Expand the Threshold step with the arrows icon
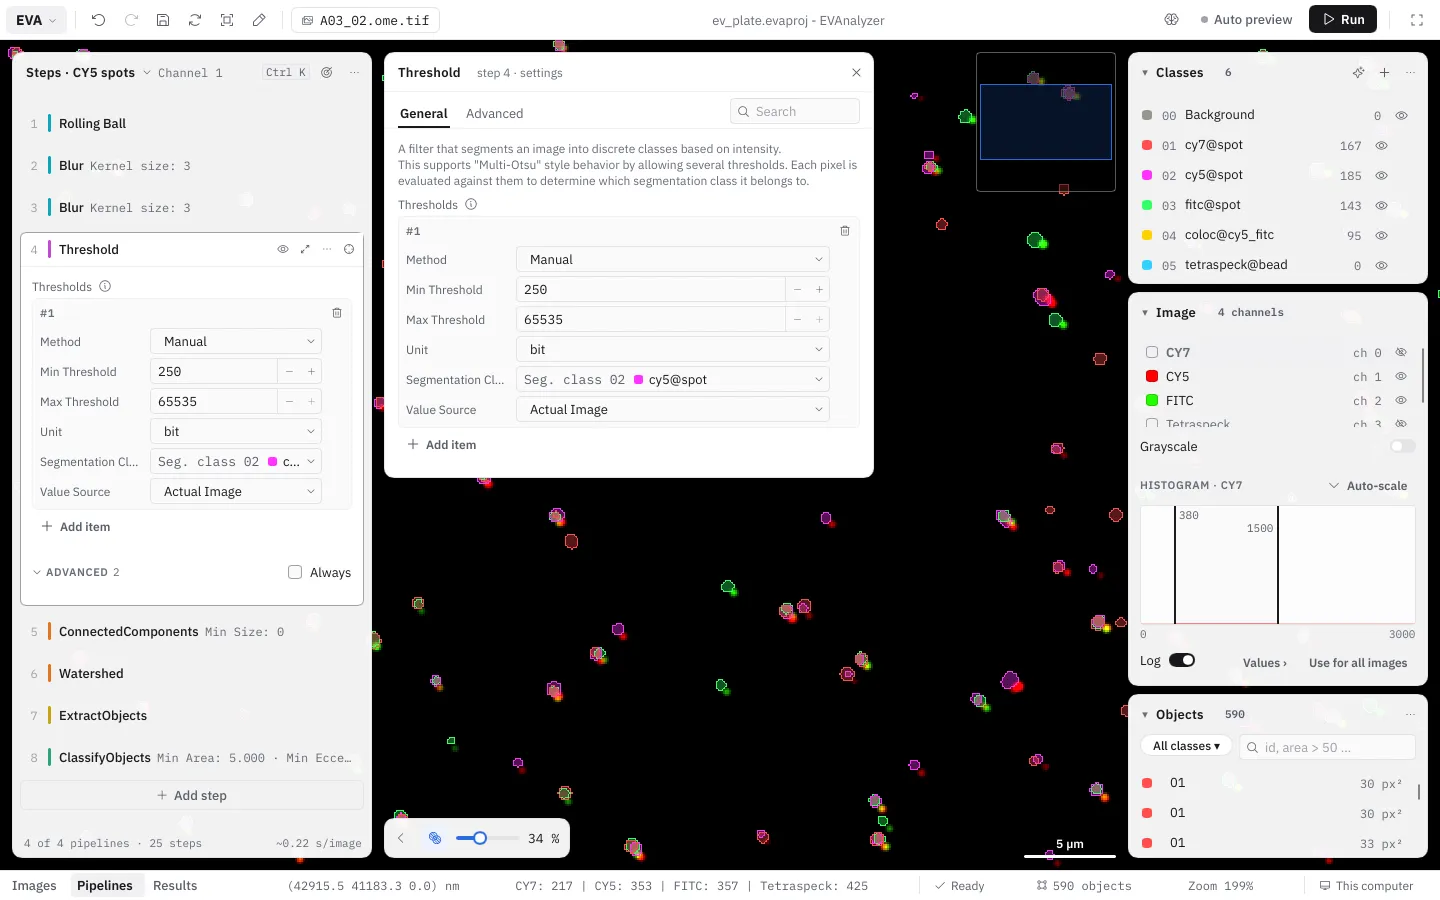 coord(305,249)
